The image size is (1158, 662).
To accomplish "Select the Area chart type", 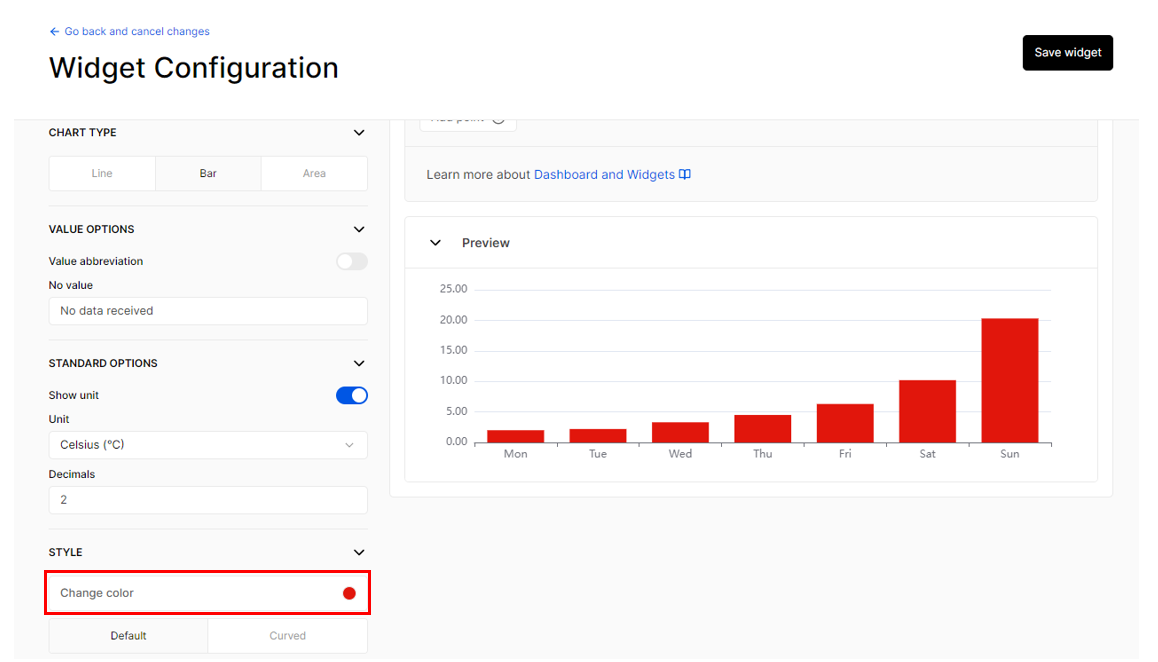I will (315, 174).
